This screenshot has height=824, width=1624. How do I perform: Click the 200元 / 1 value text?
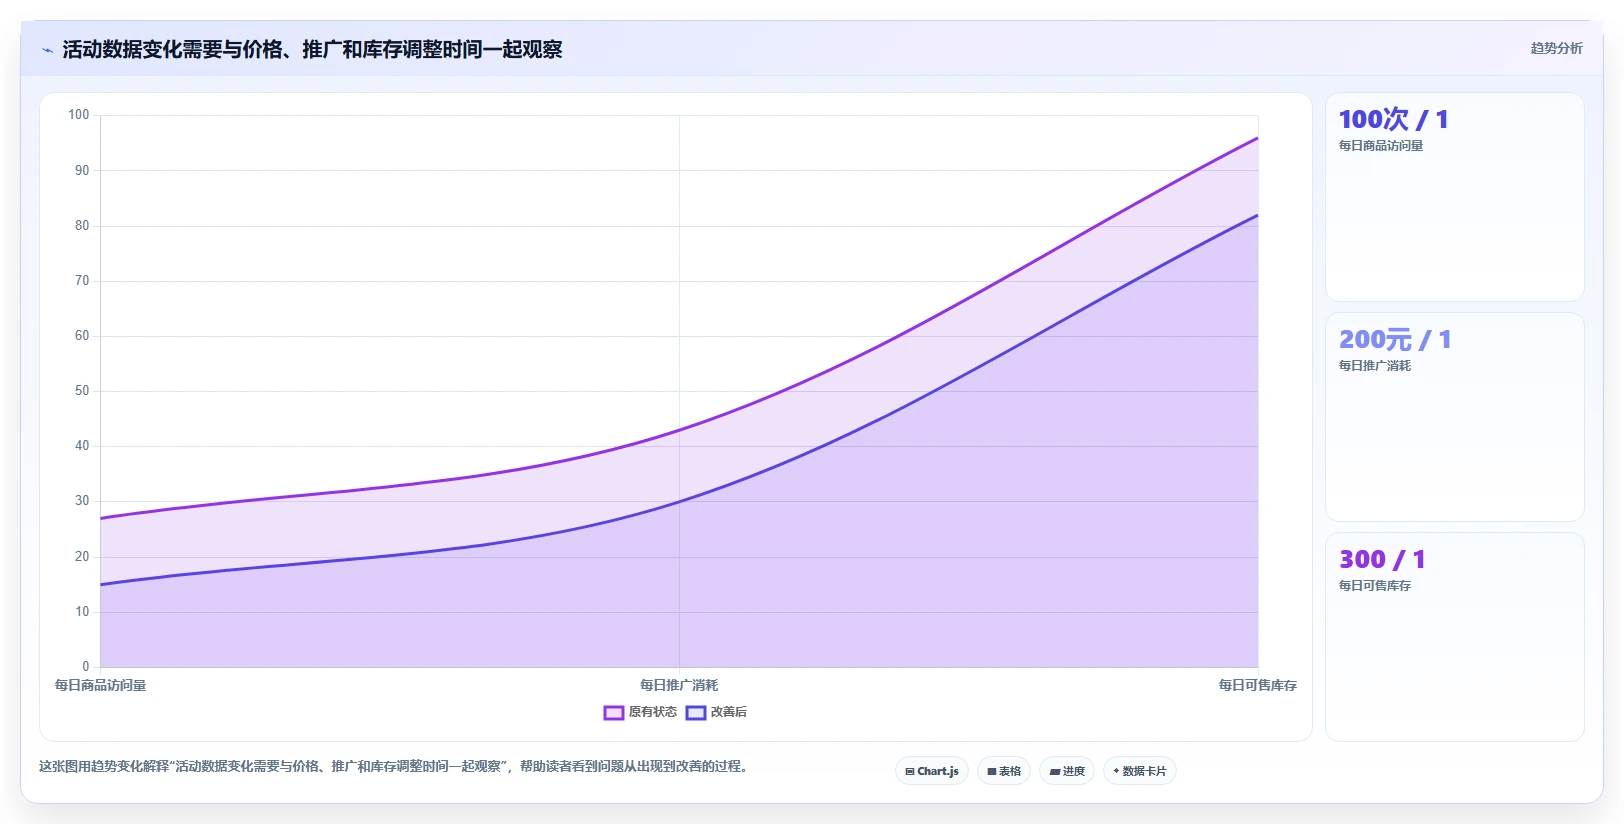(1395, 340)
